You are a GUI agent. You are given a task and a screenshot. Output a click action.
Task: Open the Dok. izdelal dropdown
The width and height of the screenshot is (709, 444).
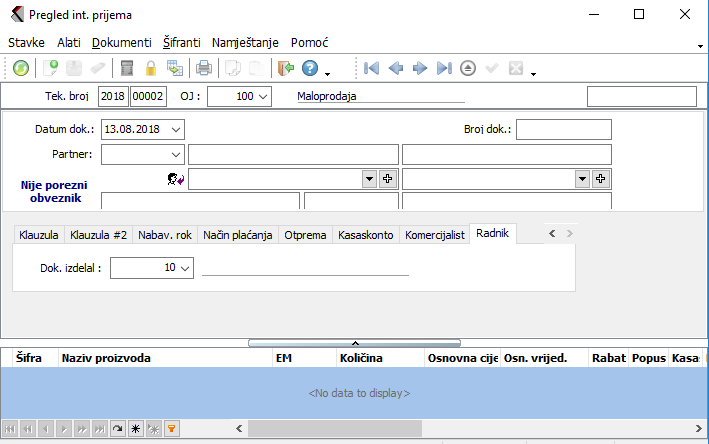[x=184, y=268]
